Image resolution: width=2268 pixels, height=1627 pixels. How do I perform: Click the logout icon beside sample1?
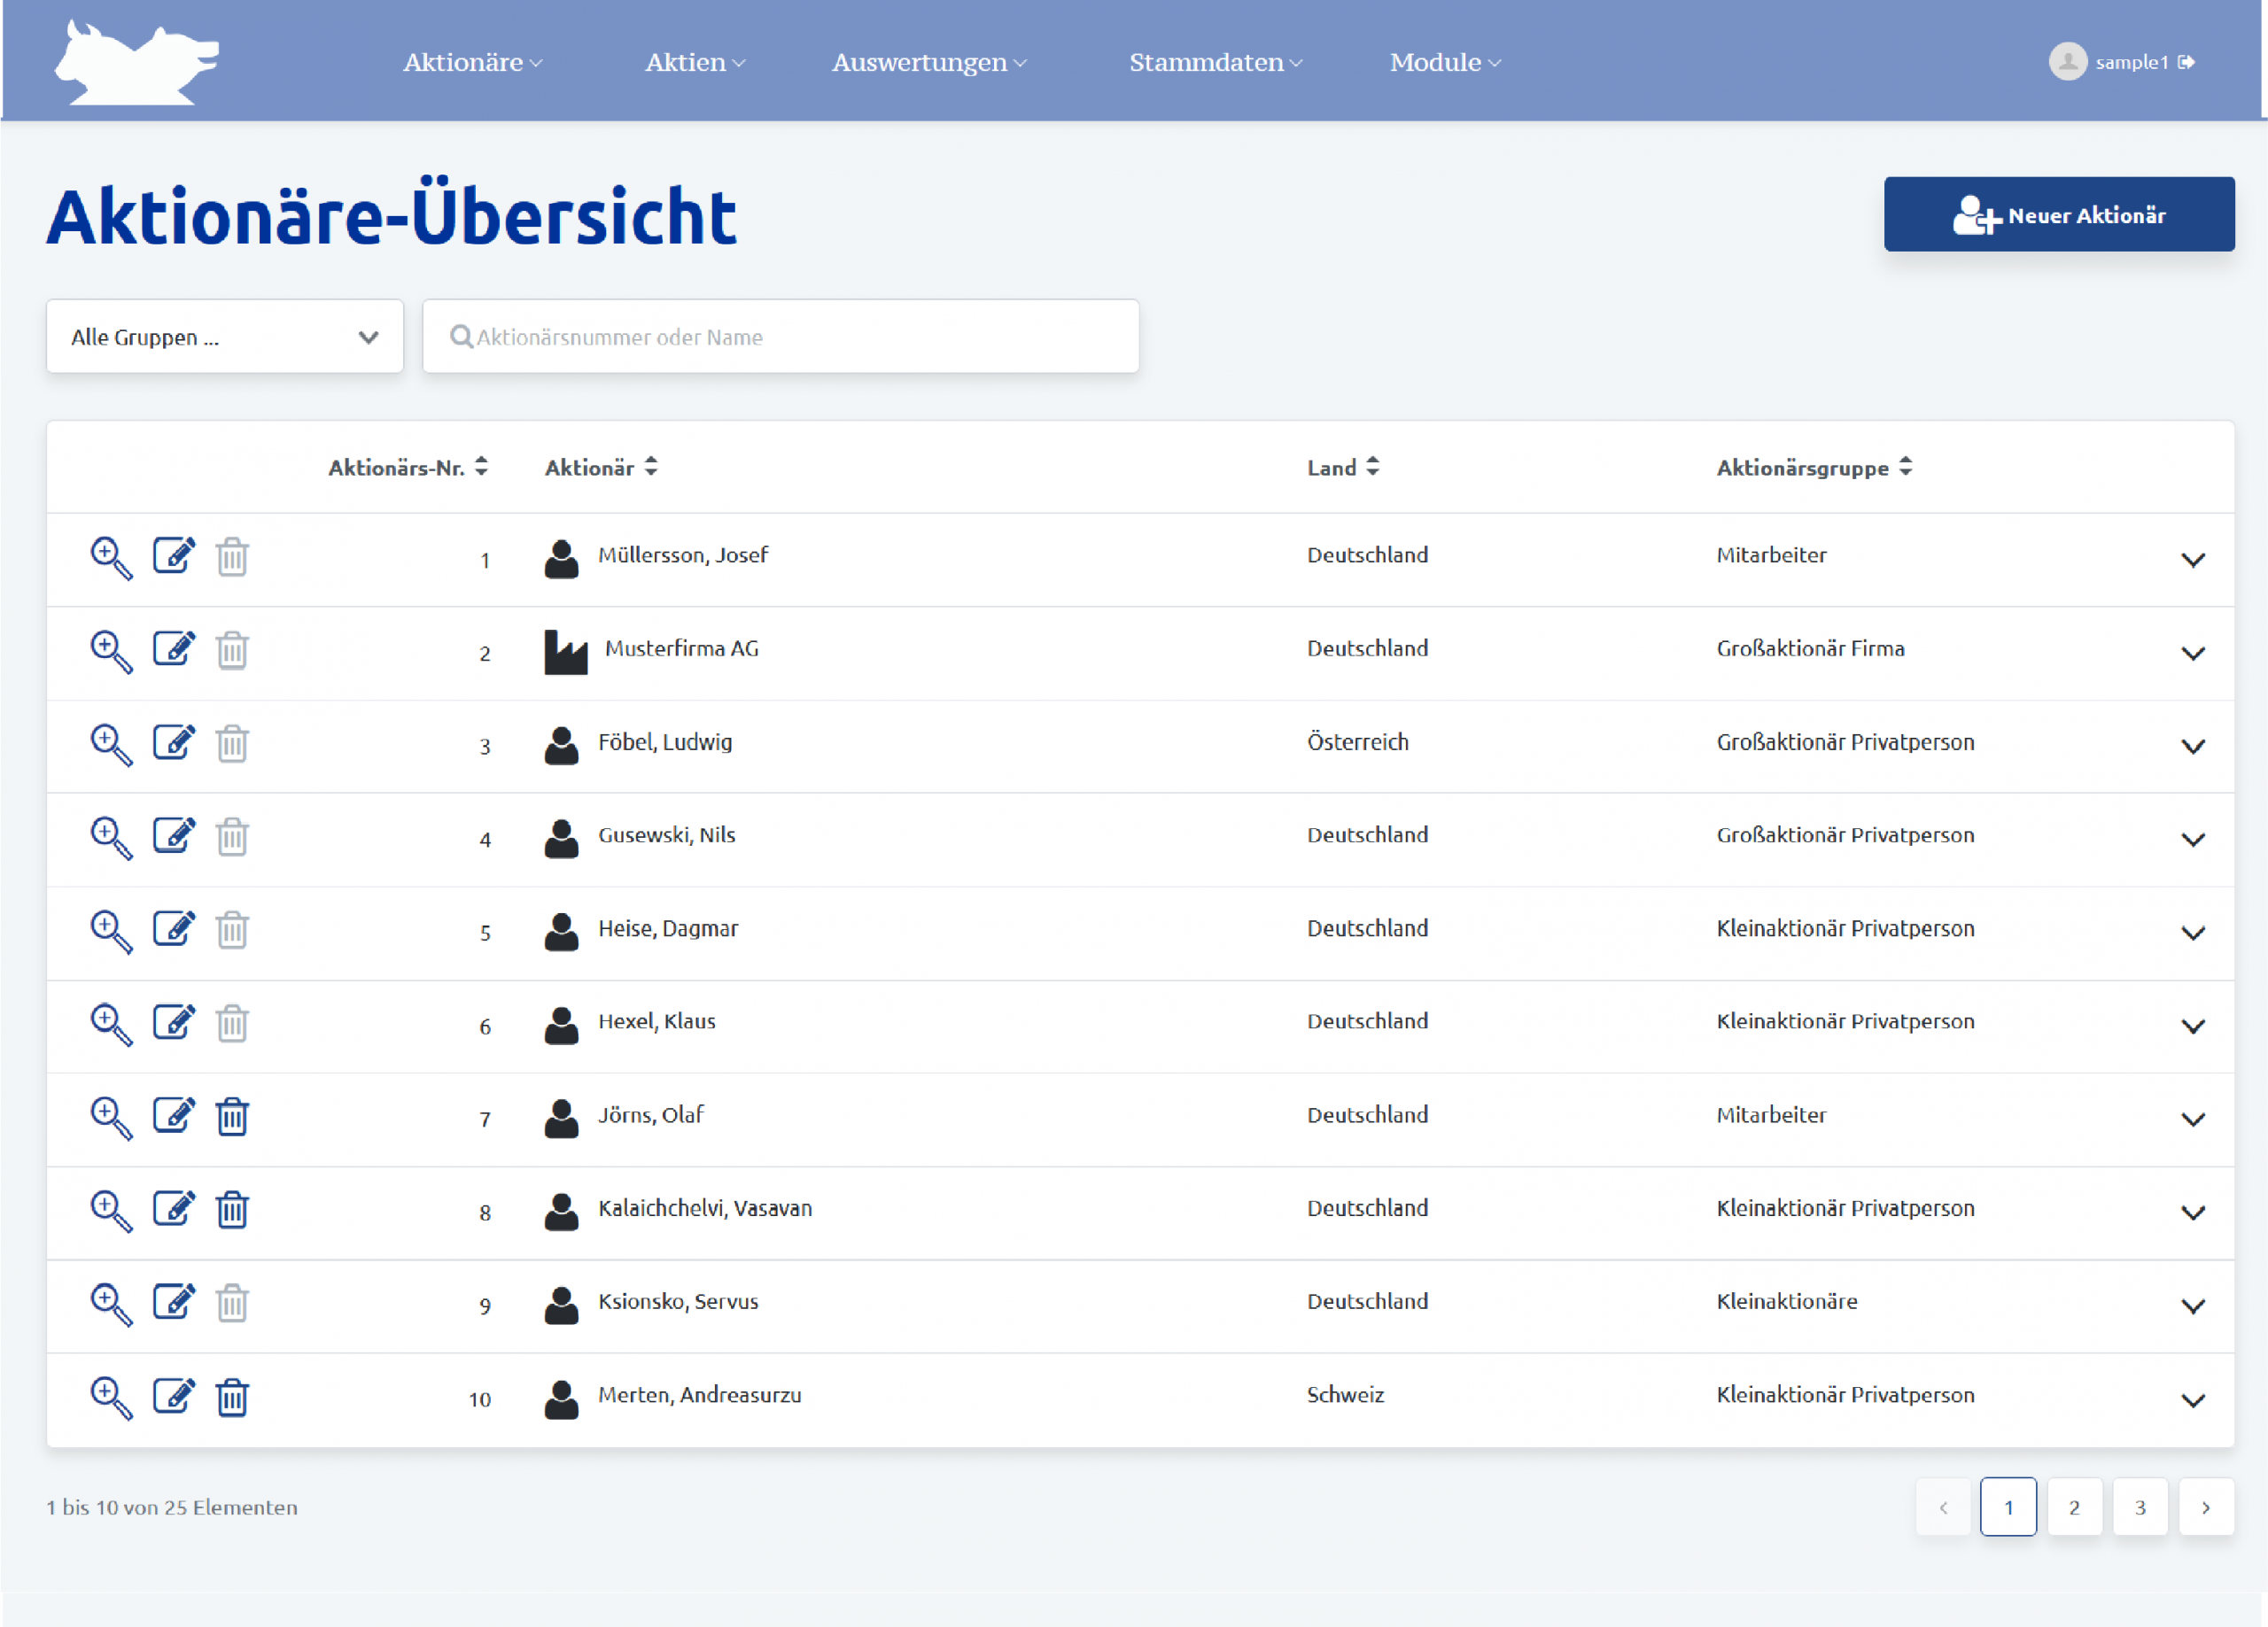2186,62
